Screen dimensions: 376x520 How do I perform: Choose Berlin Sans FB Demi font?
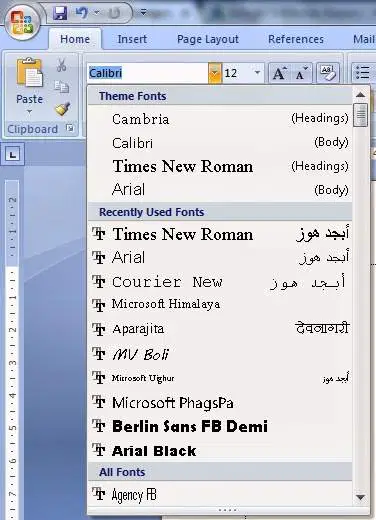point(220,426)
